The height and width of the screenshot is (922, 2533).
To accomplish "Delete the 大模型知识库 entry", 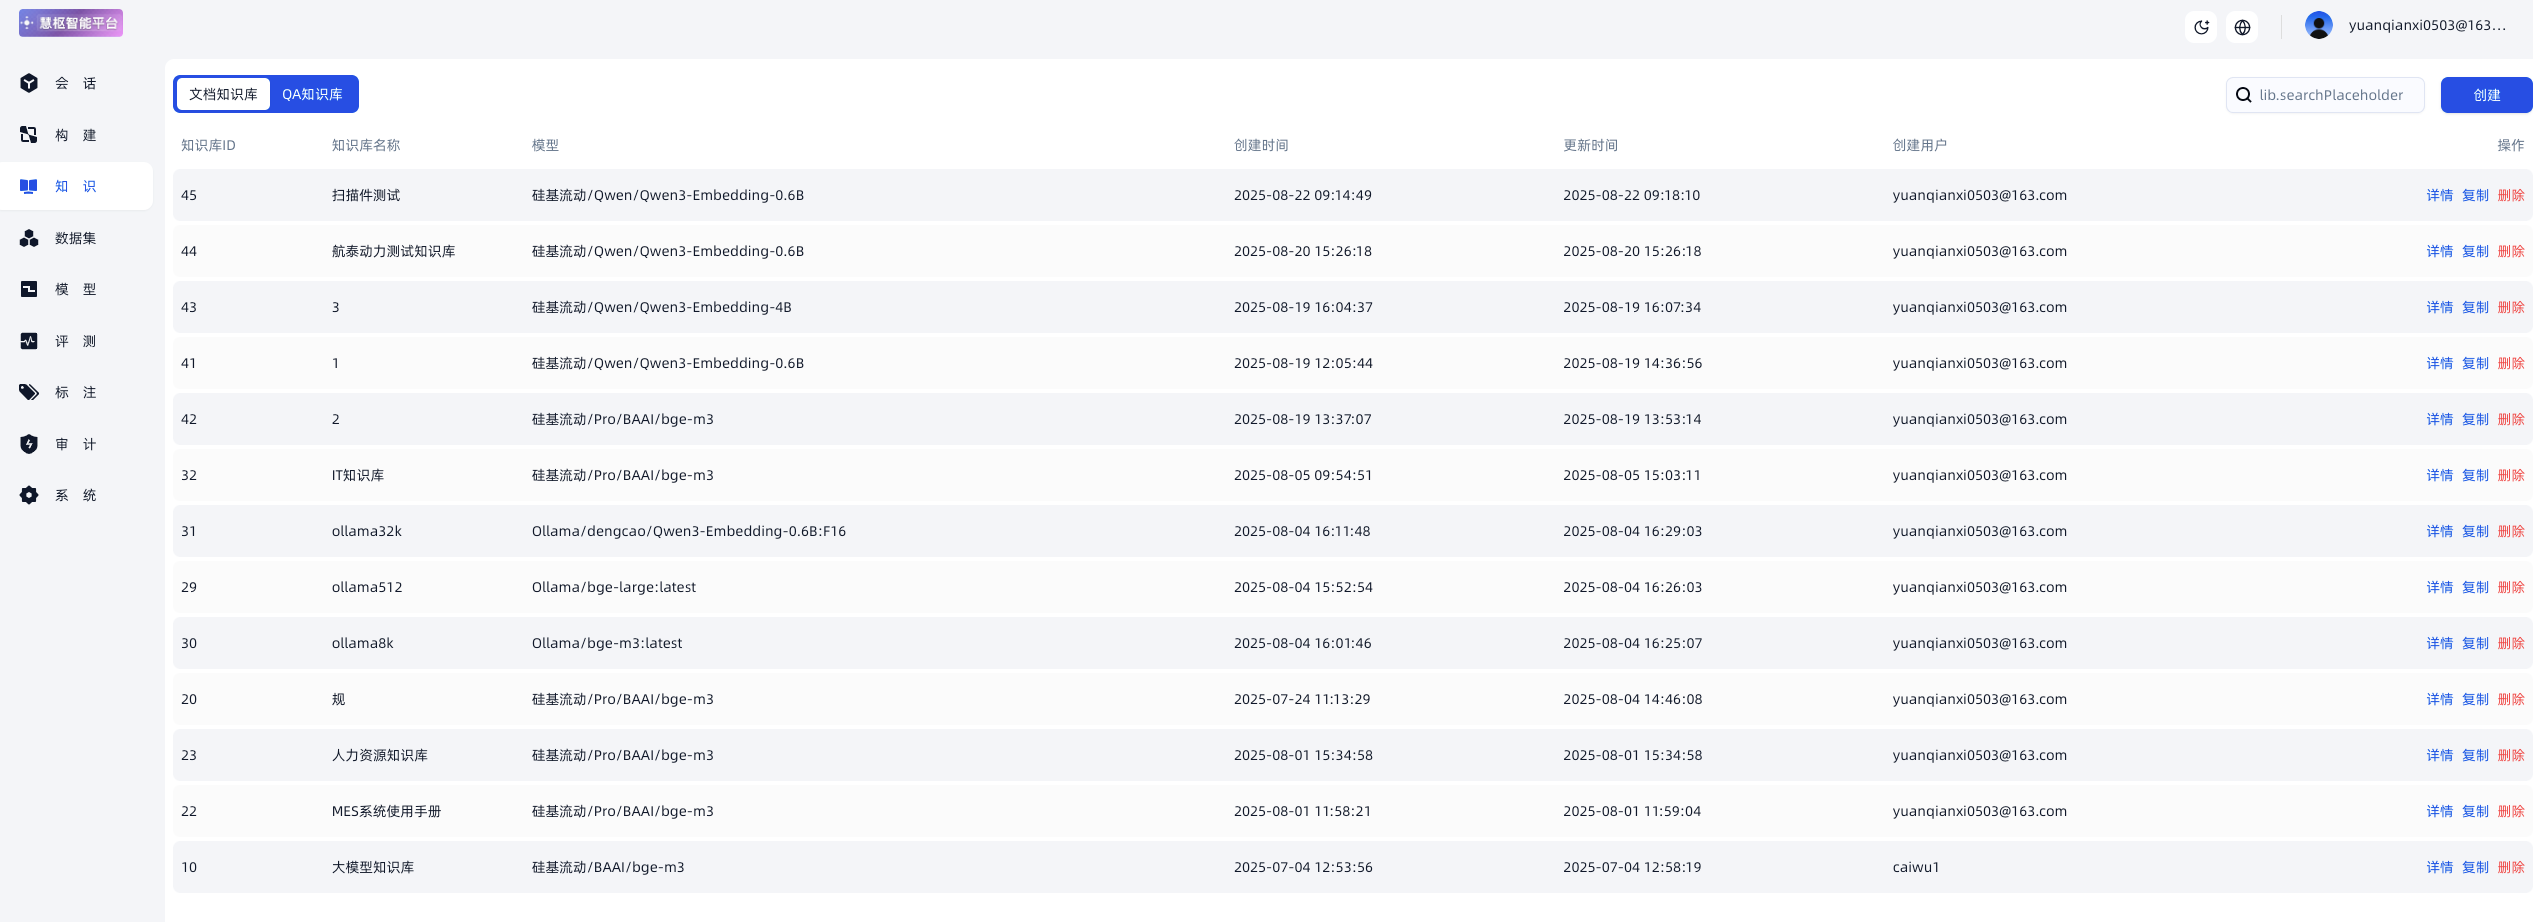I will click(2510, 867).
